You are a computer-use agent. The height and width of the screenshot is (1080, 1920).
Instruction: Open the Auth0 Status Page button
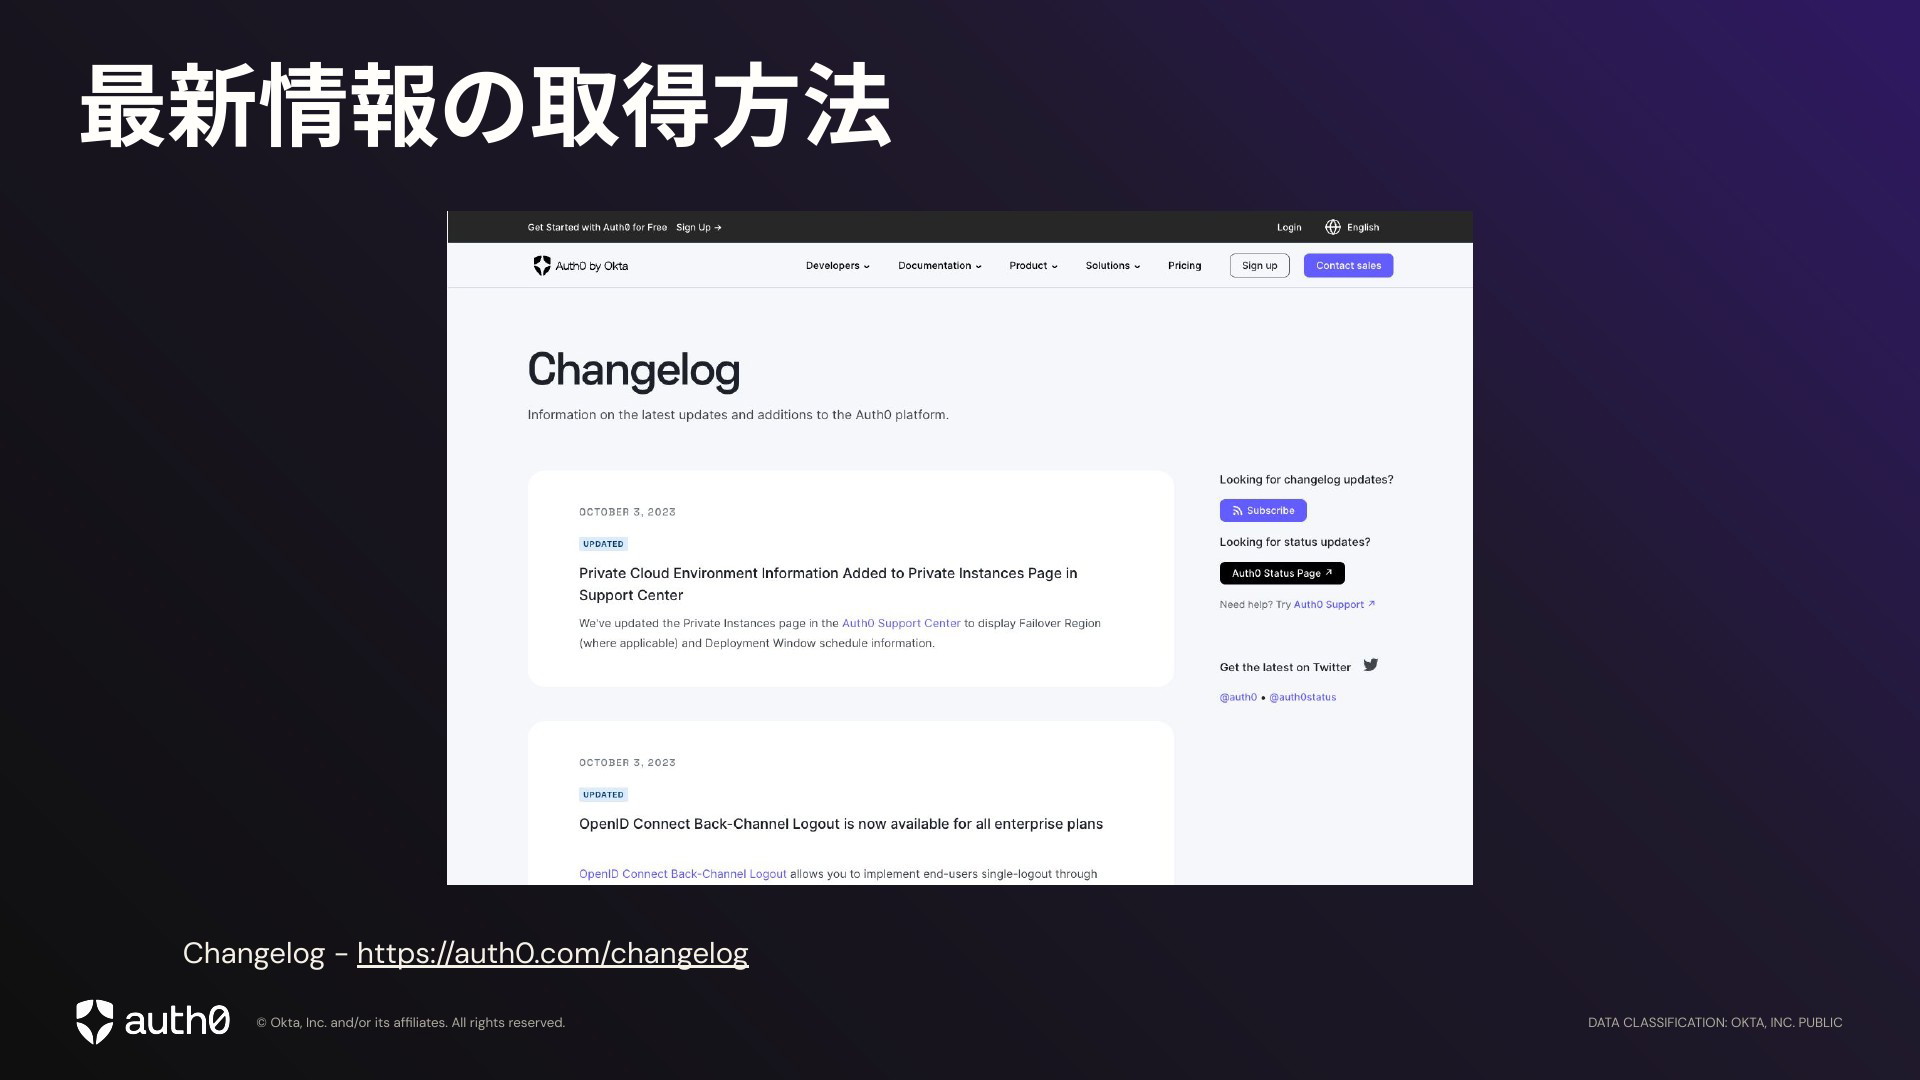[x=1282, y=573]
